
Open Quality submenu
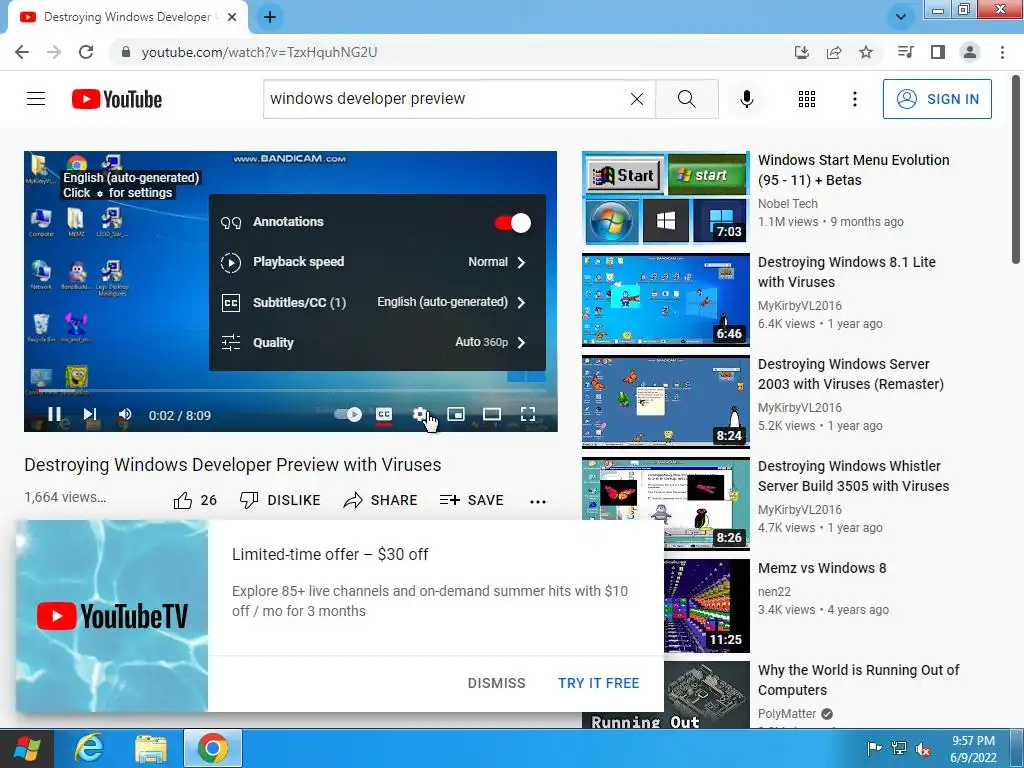pyautogui.click(x=377, y=342)
